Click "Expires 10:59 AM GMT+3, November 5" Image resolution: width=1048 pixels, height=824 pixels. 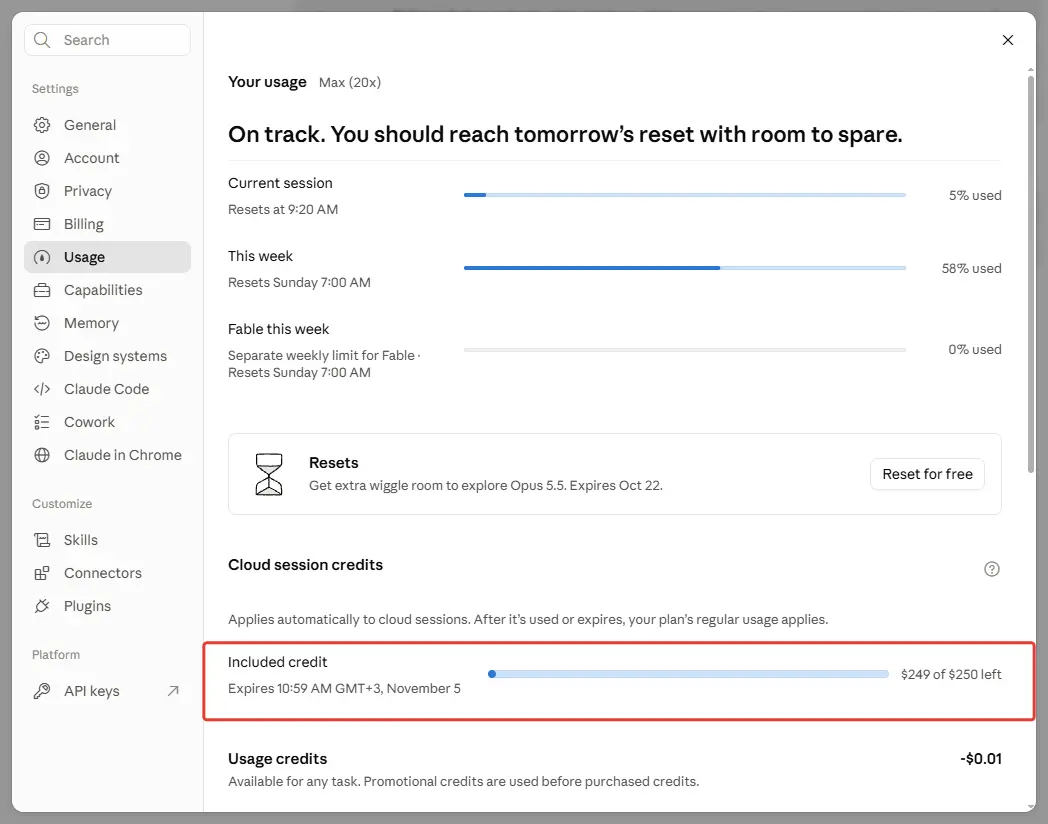344,688
